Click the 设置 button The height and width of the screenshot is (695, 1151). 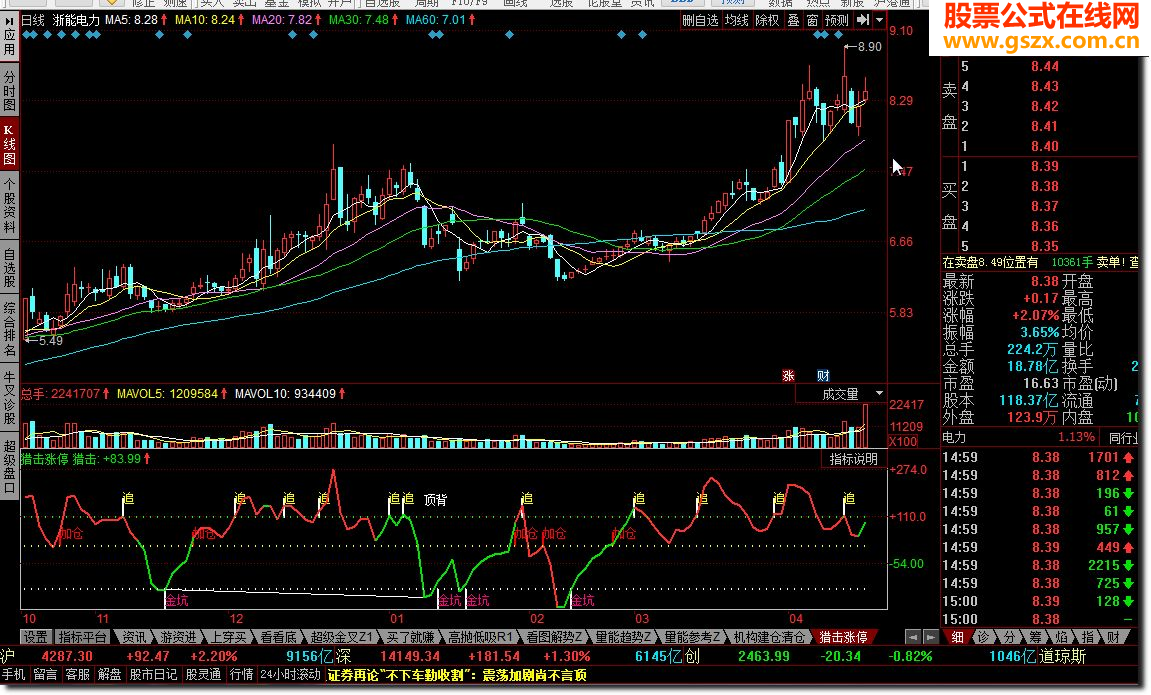pyautogui.click(x=35, y=637)
